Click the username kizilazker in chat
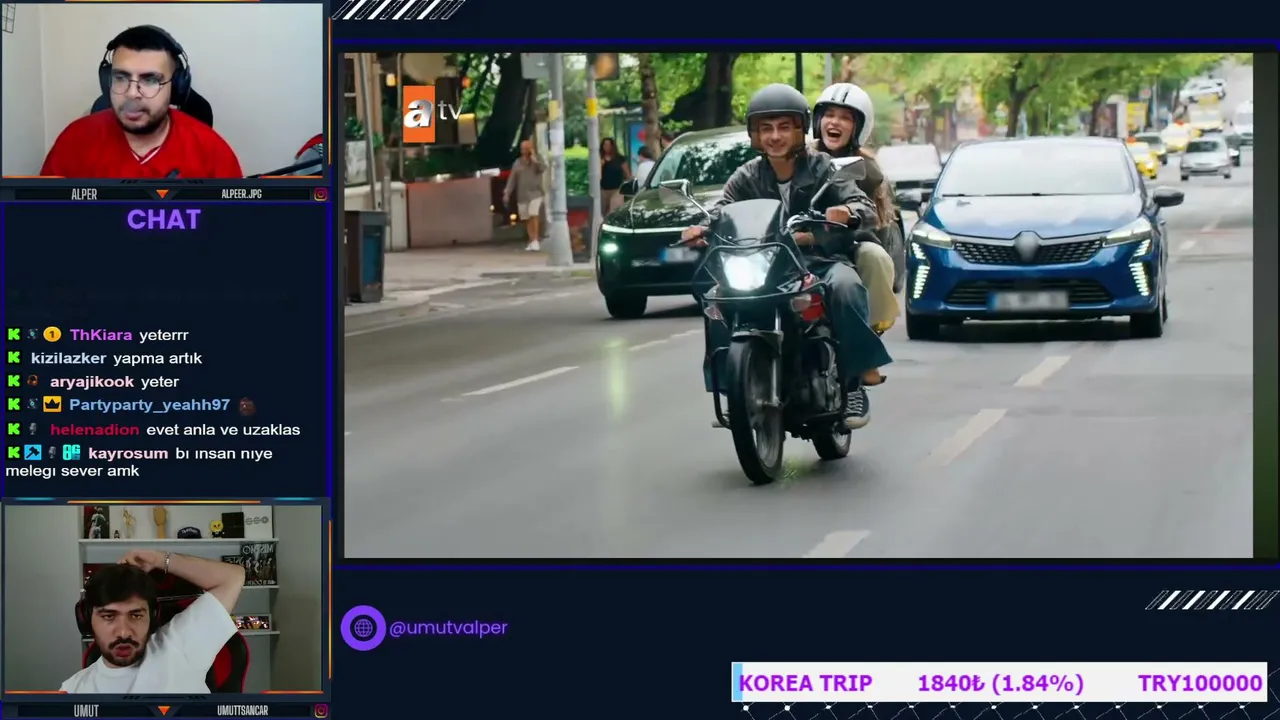Image resolution: width=1280 pixels, height=720 pixels. pos(68,358)
